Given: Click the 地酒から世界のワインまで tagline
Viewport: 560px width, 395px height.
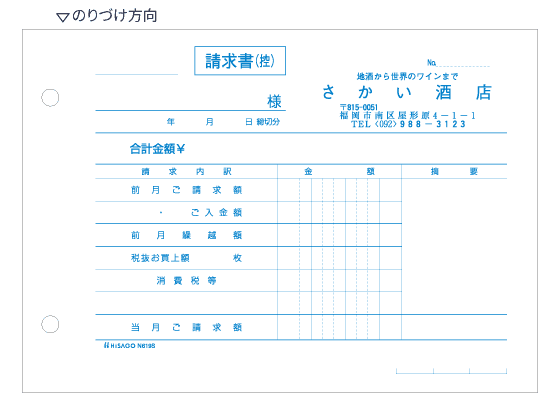Looking at the screenshot, I should (x=408, y=76).
